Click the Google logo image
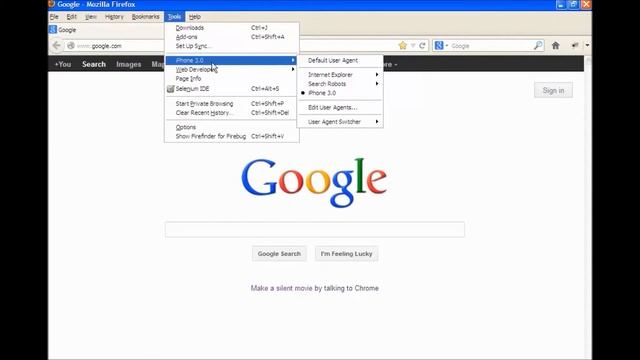The image size is (640, 360). [314, 182]
